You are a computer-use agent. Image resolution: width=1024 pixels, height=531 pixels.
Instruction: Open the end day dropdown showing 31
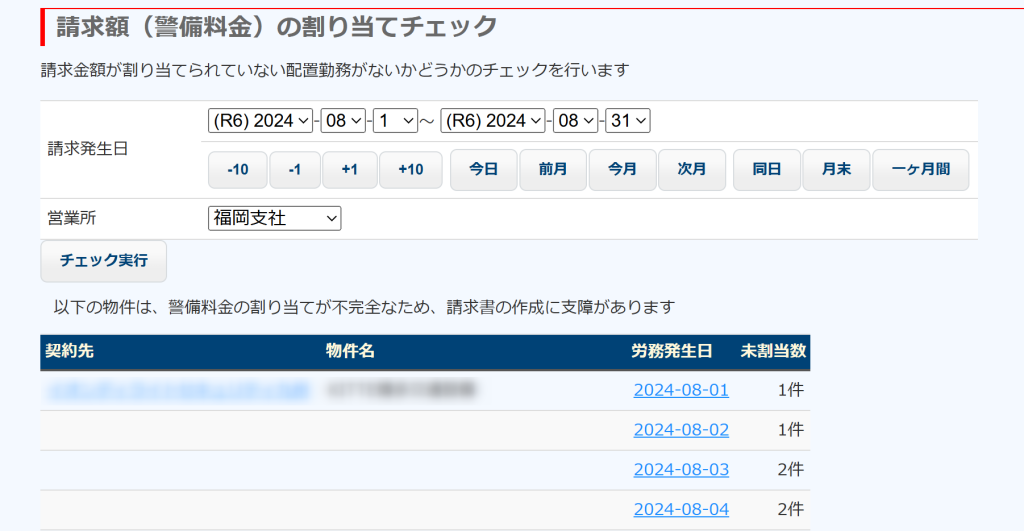627,121
